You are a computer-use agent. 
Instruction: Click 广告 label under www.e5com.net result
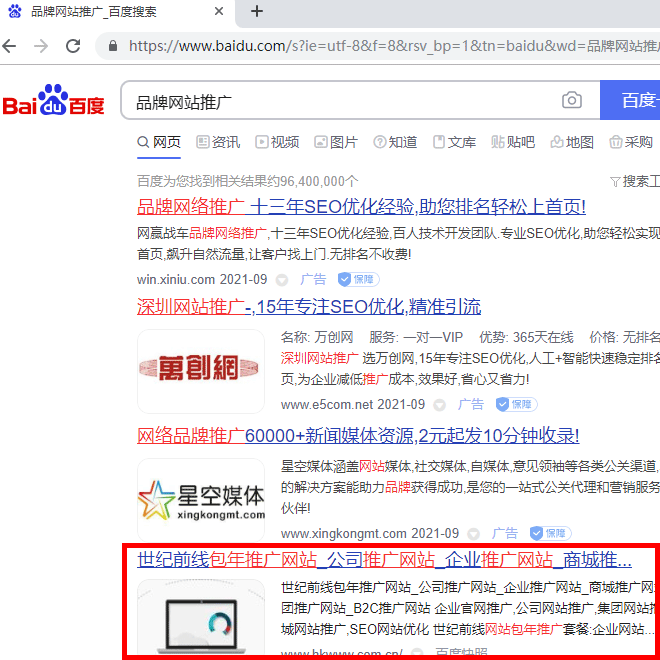click(x=471, y=405)
